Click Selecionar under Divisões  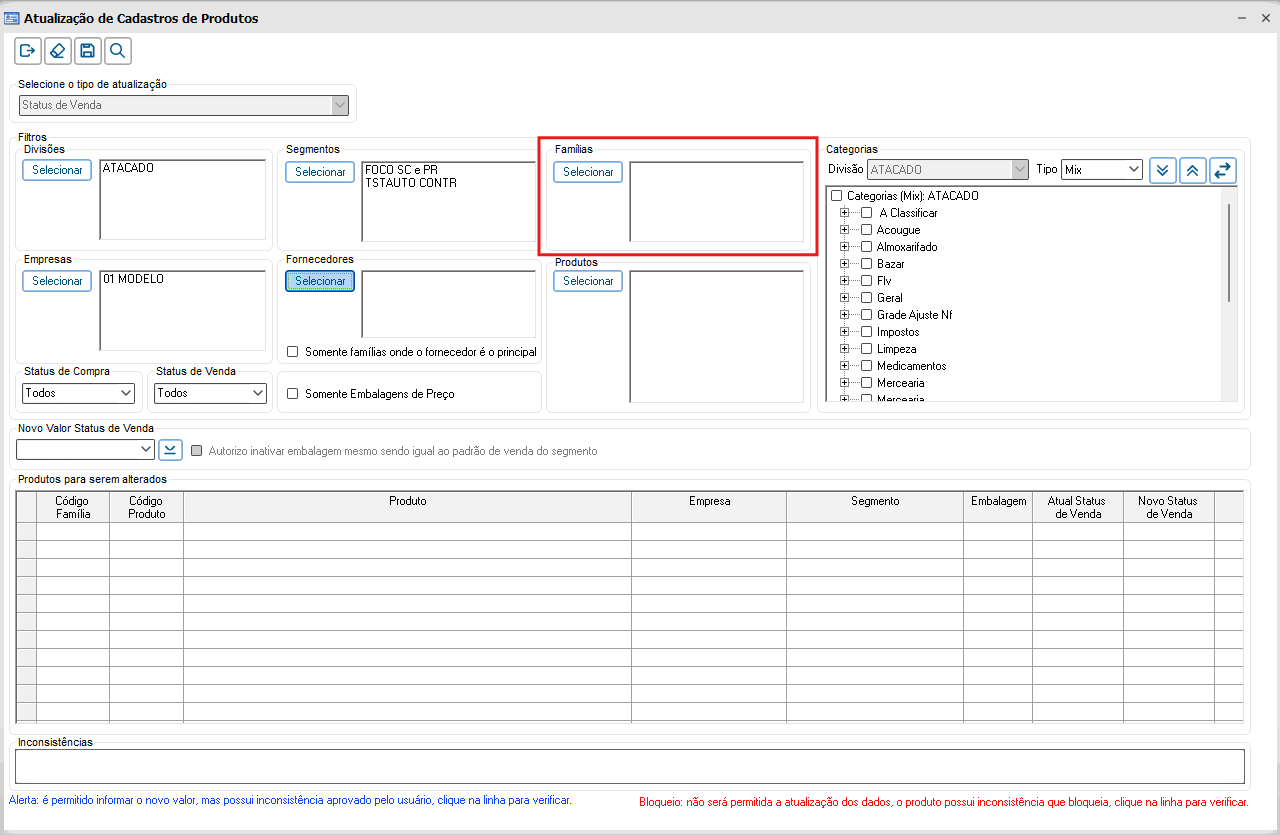[x=57, y=170]
